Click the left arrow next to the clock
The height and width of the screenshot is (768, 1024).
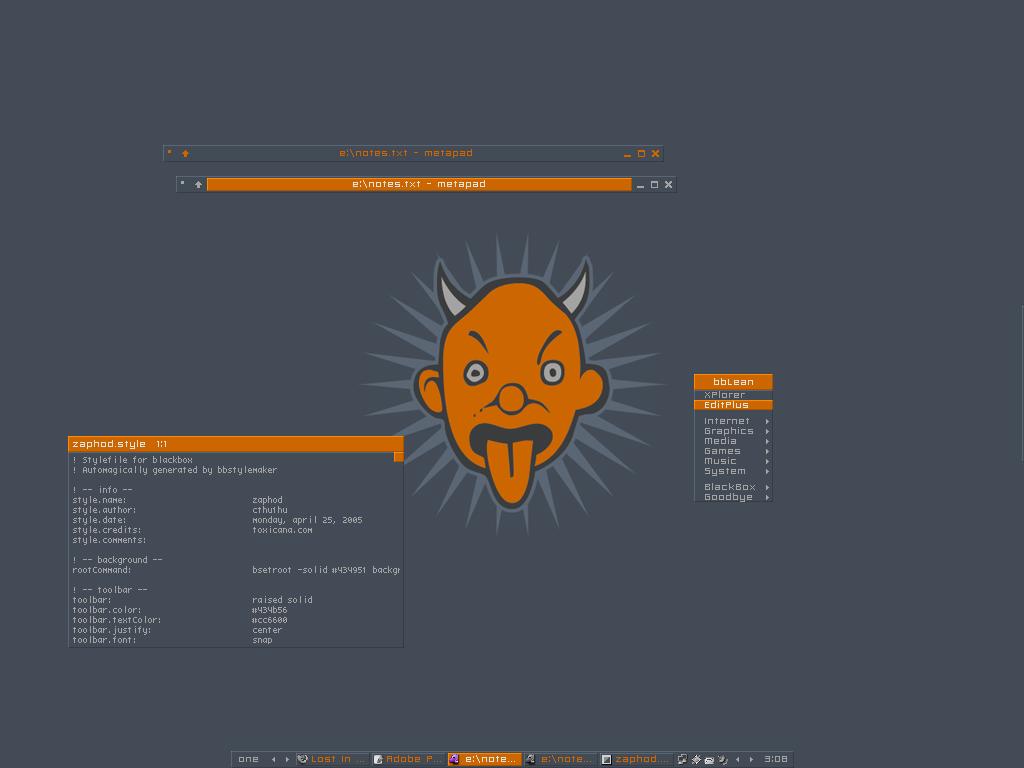point(738,760)
